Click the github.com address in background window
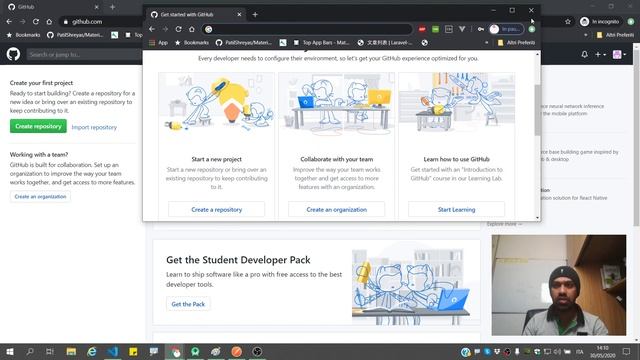640x360 pixels. tap(87, 22)
